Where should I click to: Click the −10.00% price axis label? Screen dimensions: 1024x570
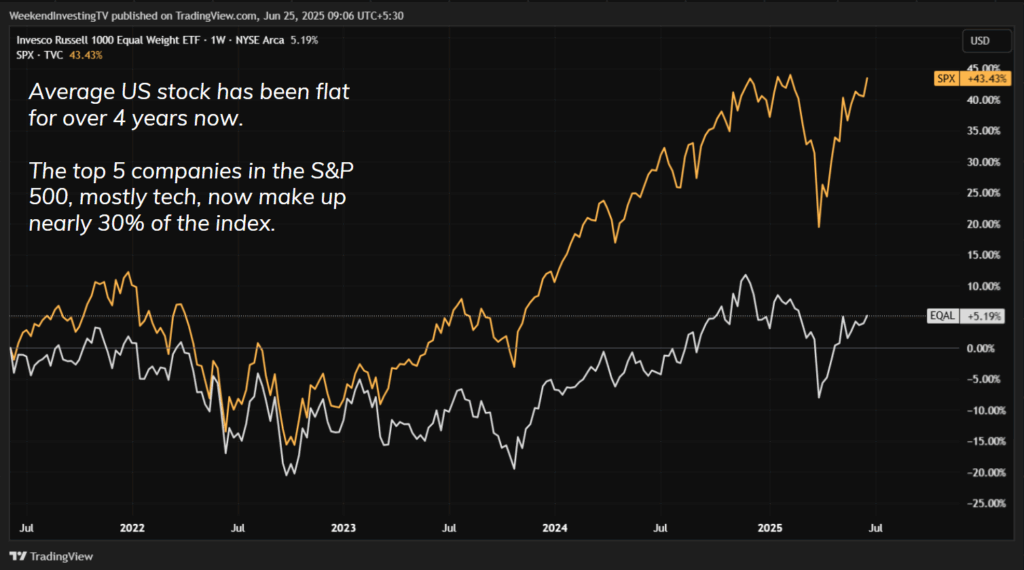[986, 410]
